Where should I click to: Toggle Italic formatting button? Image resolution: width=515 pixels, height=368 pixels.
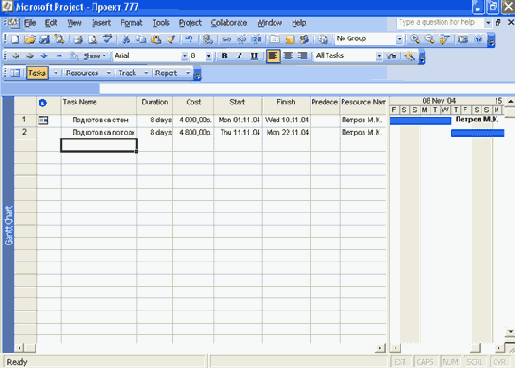point(239,56)
